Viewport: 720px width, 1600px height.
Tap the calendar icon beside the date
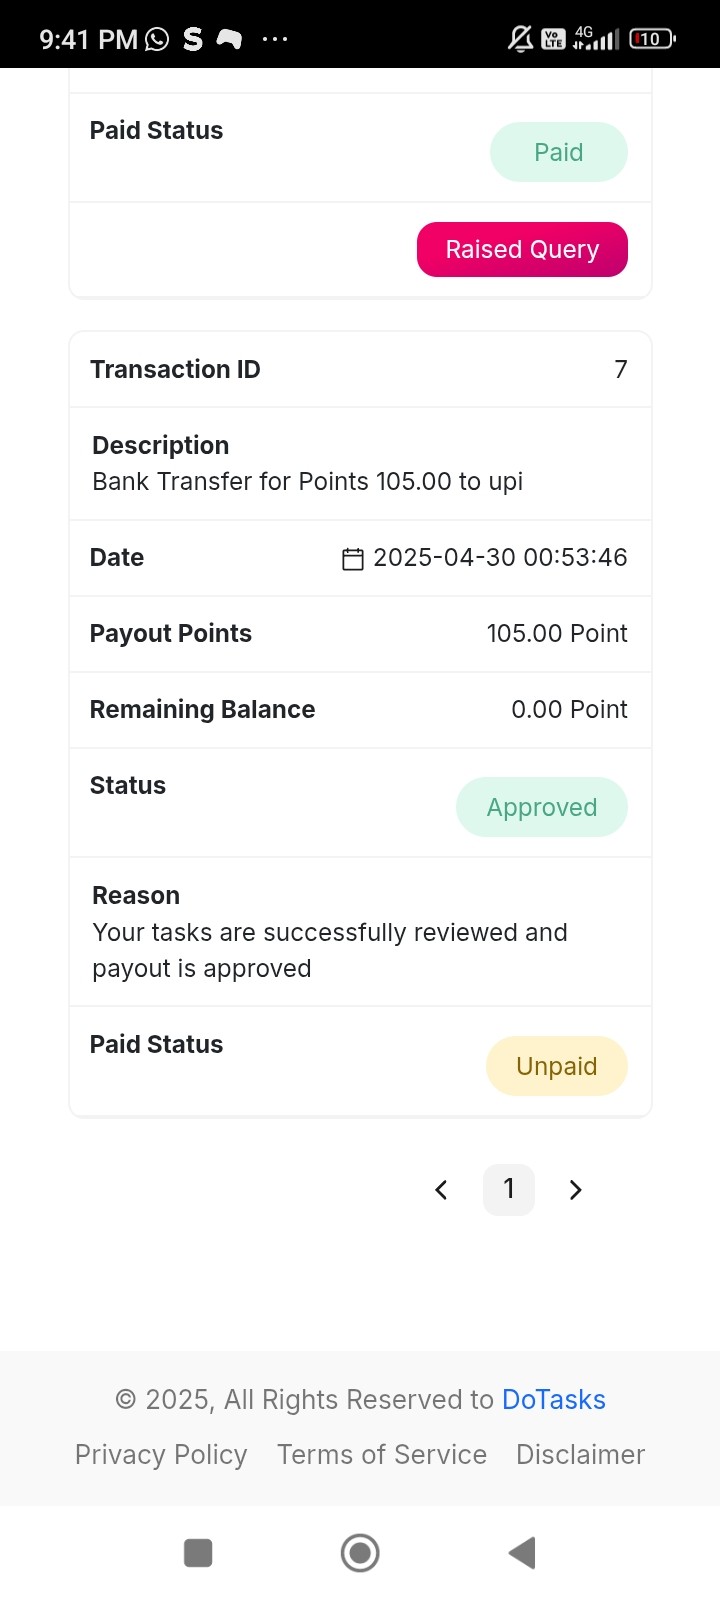coord(353,559)
